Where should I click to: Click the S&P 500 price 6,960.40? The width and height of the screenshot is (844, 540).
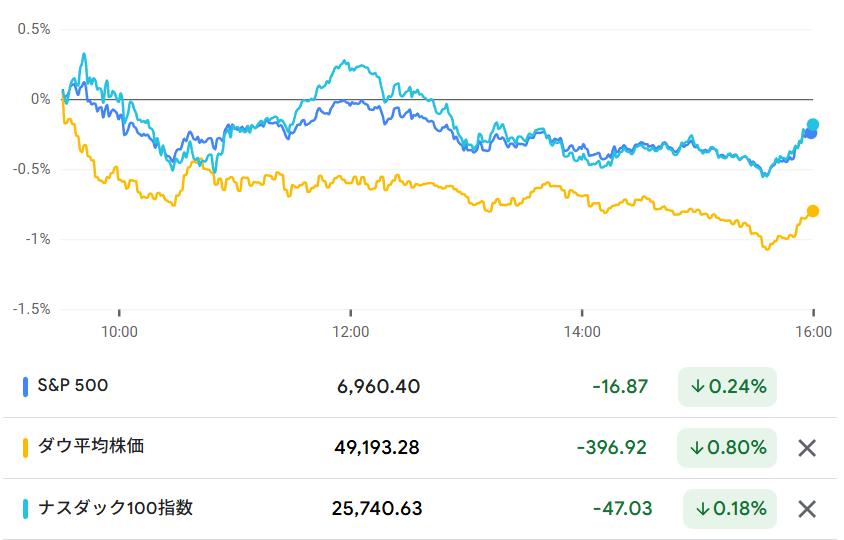point(379,387)
